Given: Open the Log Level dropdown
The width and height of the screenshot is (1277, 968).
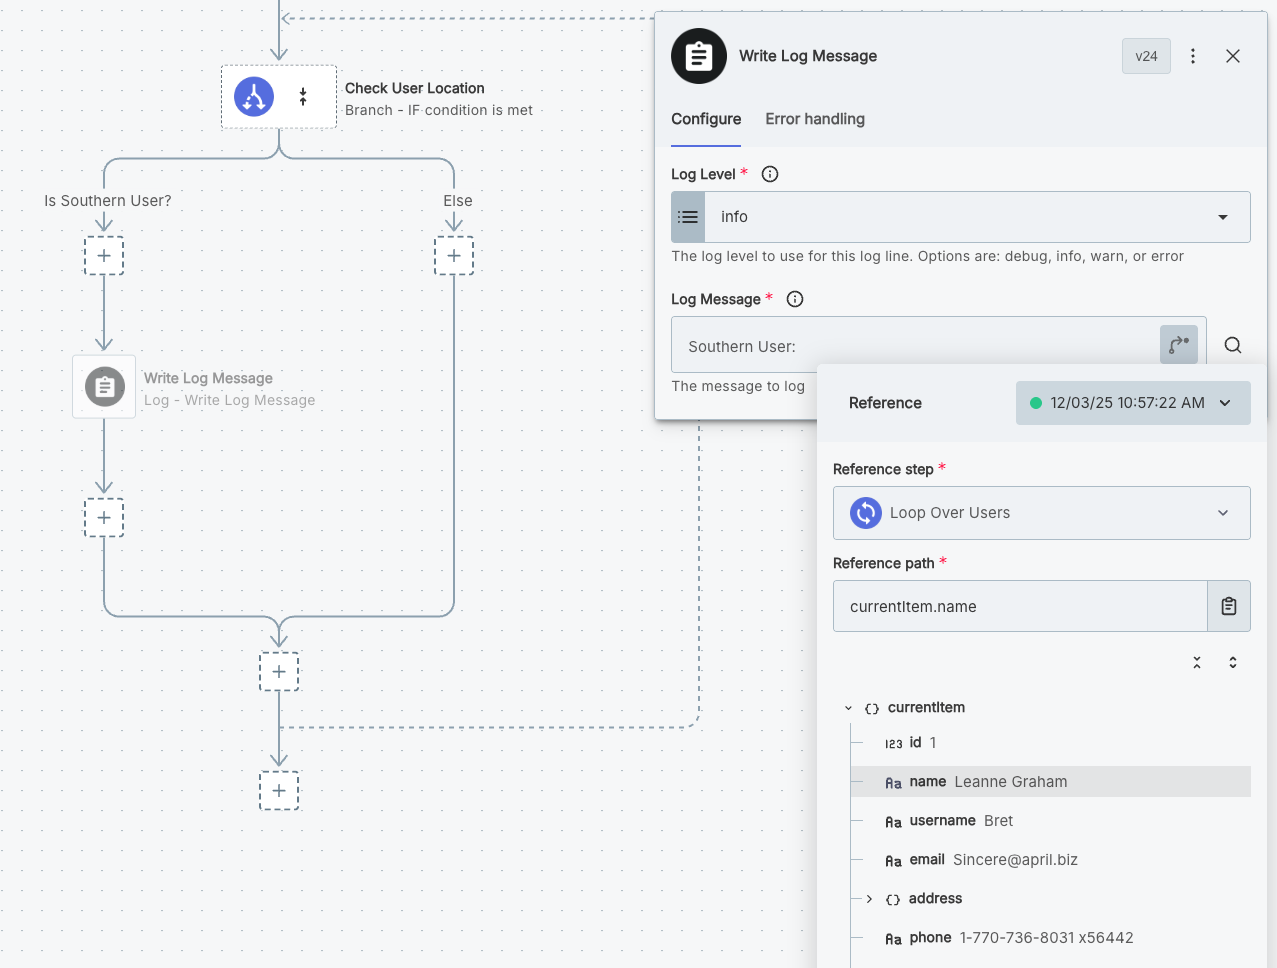Looking at the screenshot, I should pos(1221,216).
